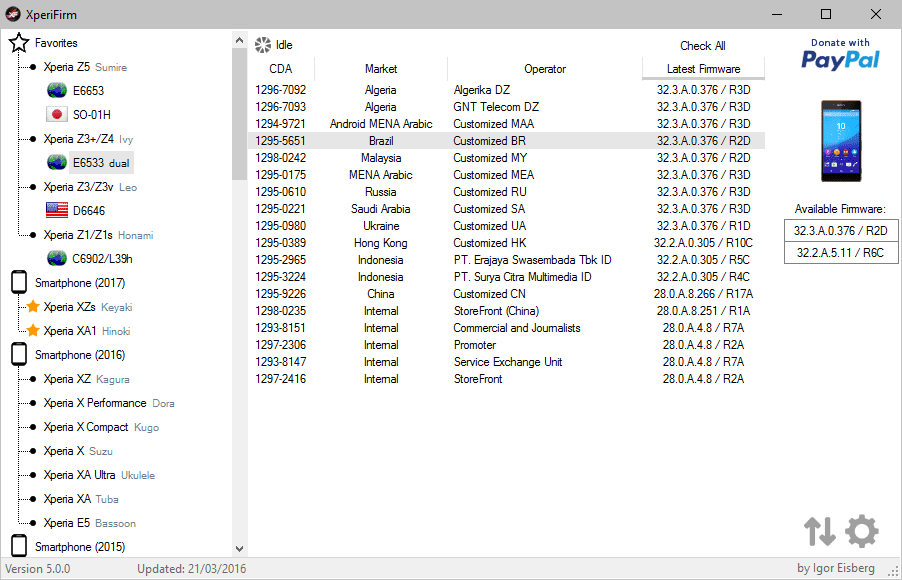Select StoreFront (China) row
Viewport: 902px width, 580px height.
click(506, 311)
